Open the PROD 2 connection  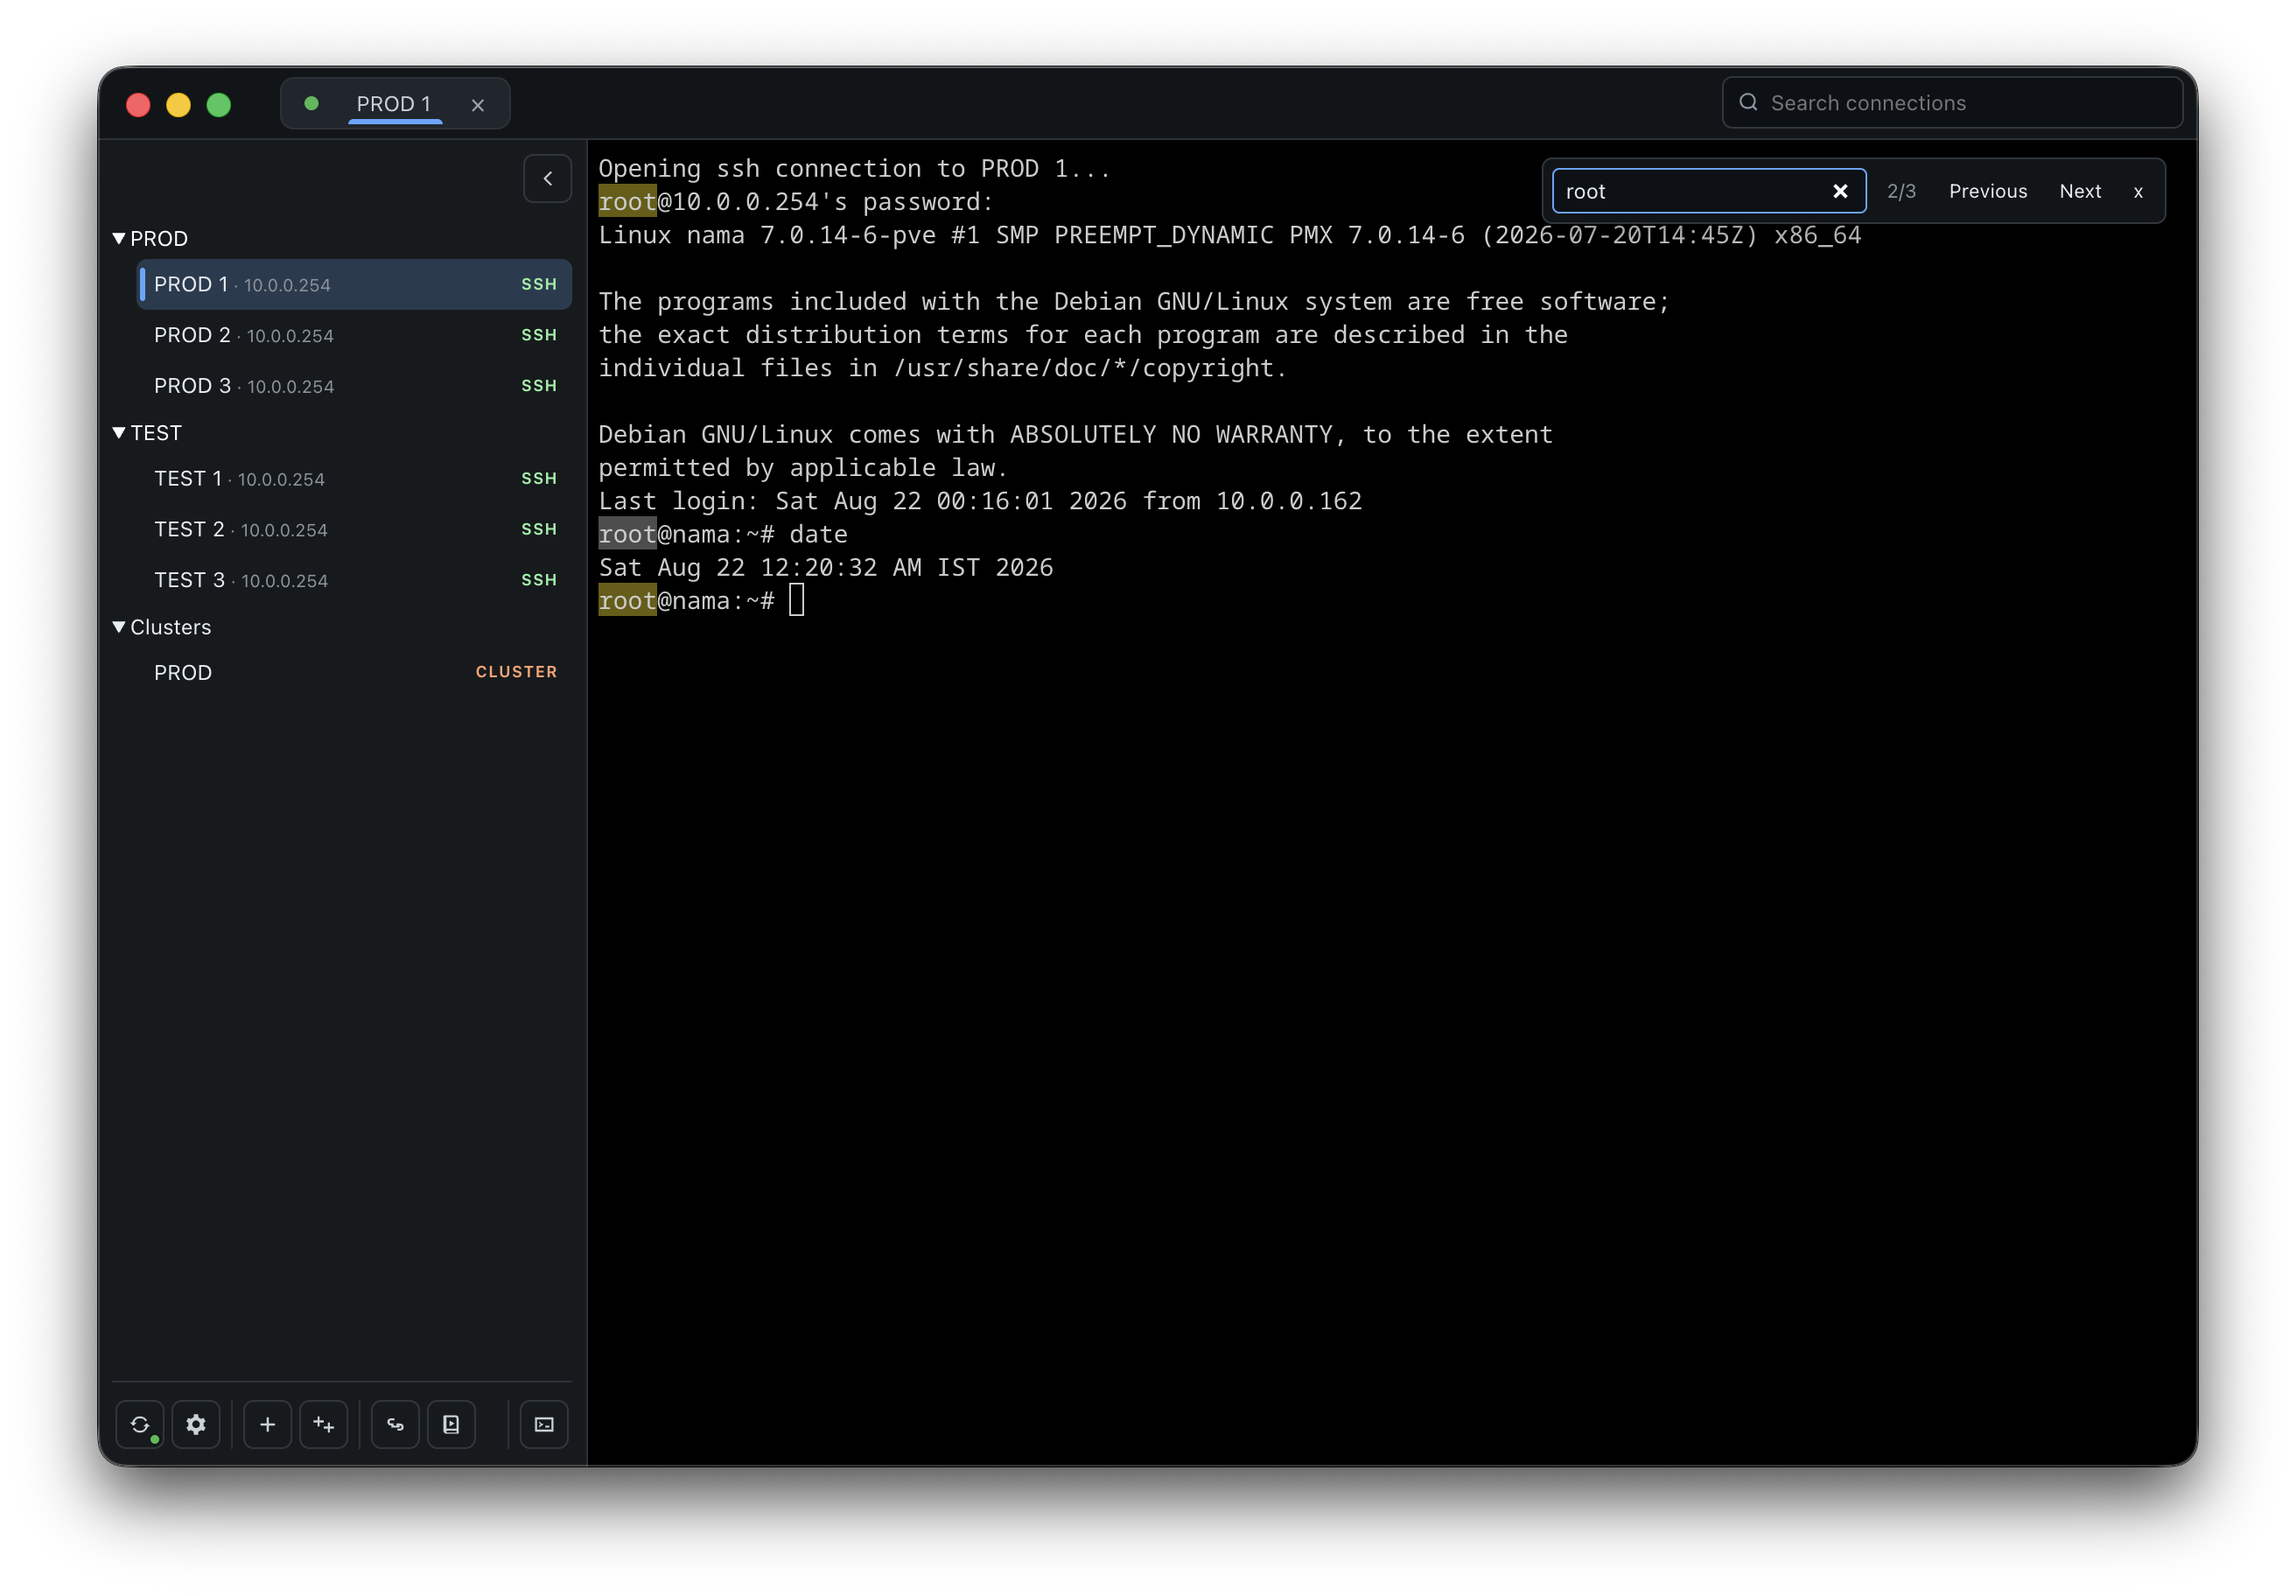pyautogui.click(x=354, y=335)
